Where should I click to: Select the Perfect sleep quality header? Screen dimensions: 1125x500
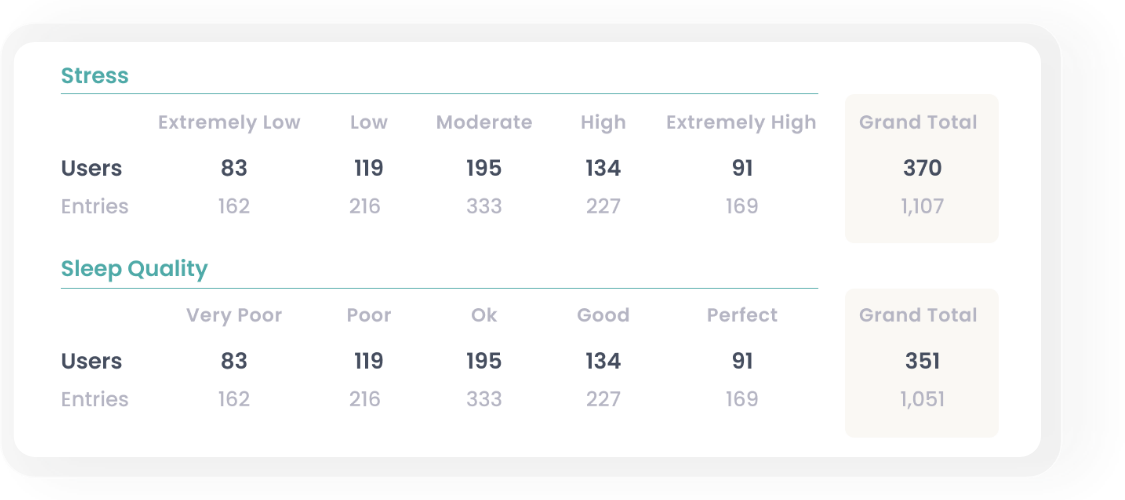click(x=742, y=316)
